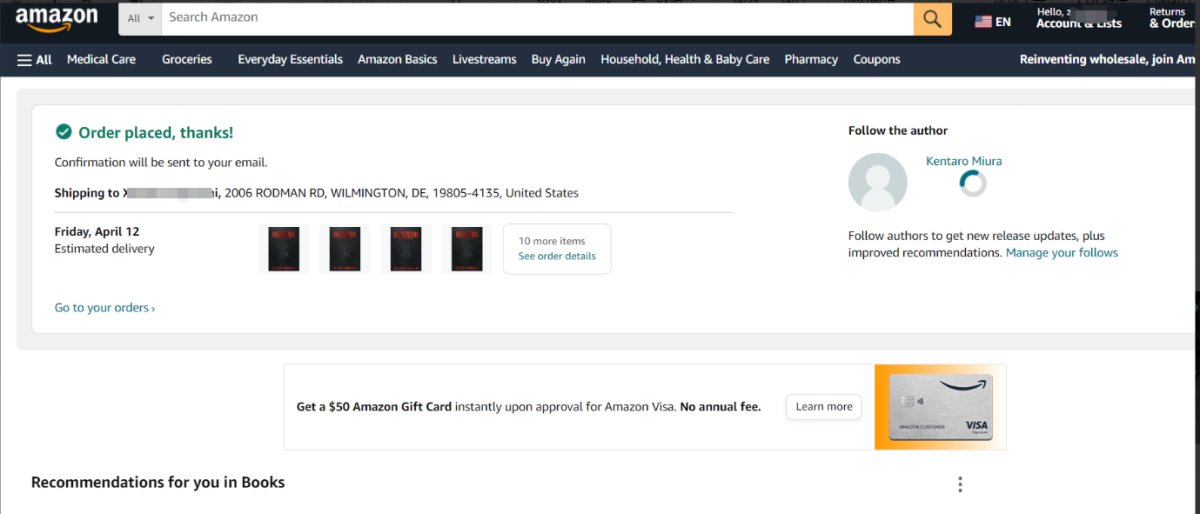Select Pharmacy in the navigation bar
This screenshot has height=514, width=1200.
coord(811,59)
